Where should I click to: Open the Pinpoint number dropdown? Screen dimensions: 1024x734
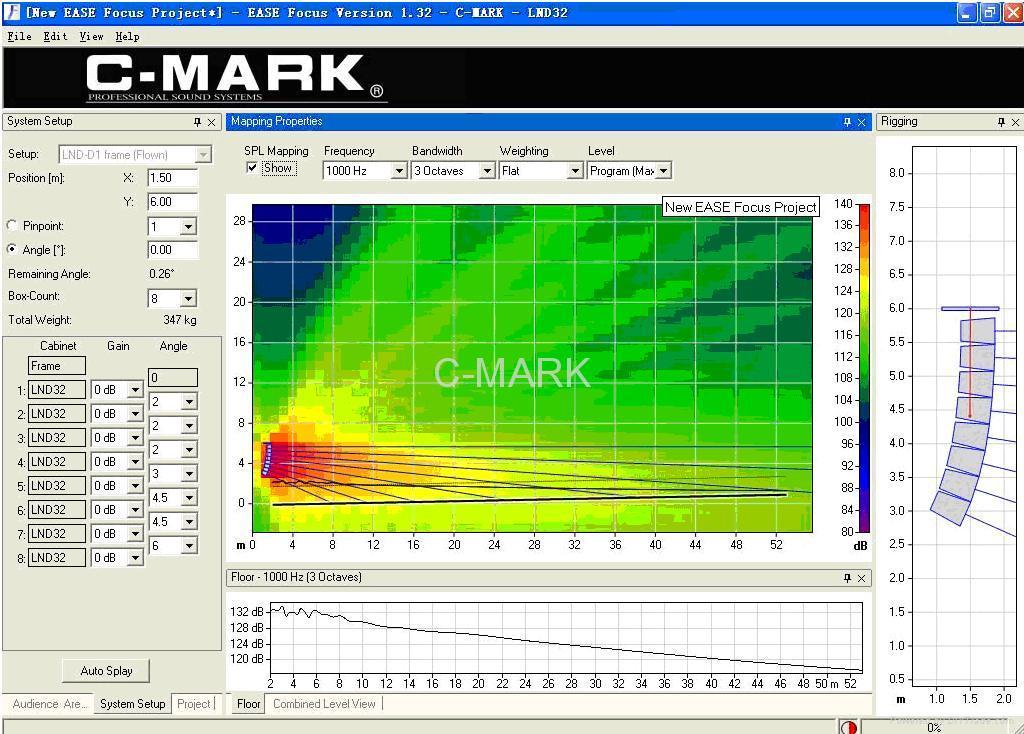coord(188,227)
